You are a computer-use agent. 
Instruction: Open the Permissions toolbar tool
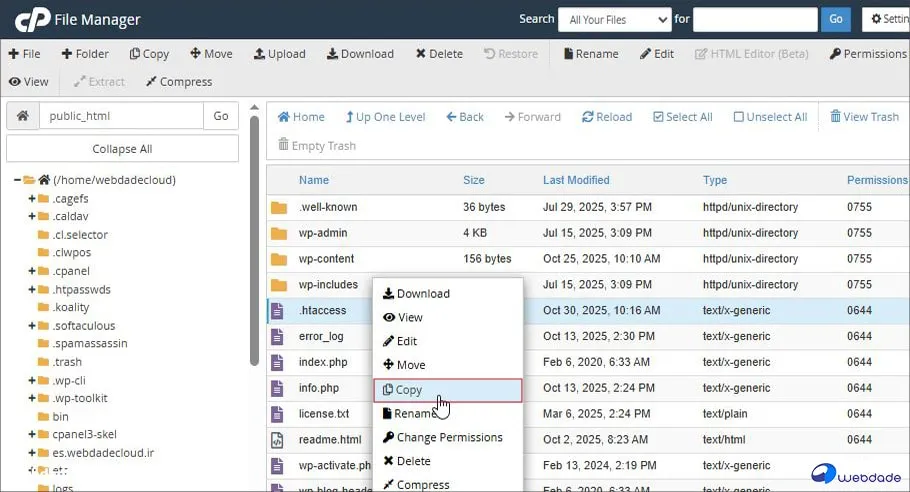click(868, 54)
